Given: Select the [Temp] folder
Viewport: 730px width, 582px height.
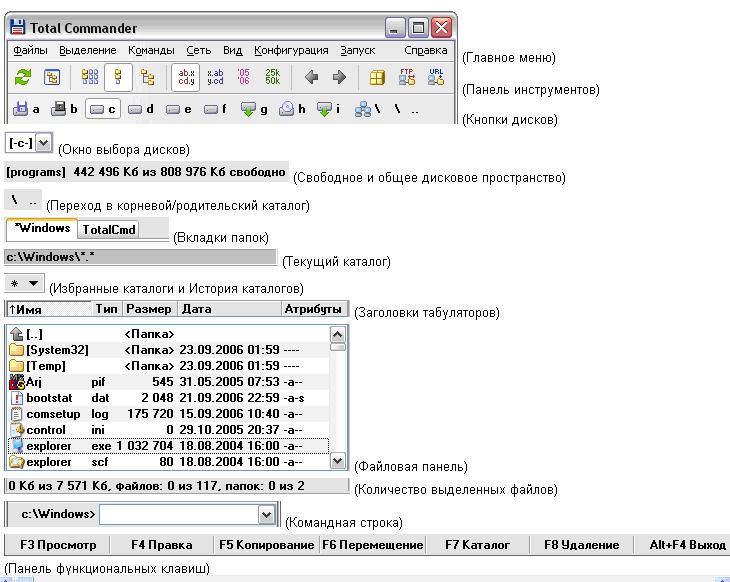Looking at the screenshot, I should coord(169,366).
